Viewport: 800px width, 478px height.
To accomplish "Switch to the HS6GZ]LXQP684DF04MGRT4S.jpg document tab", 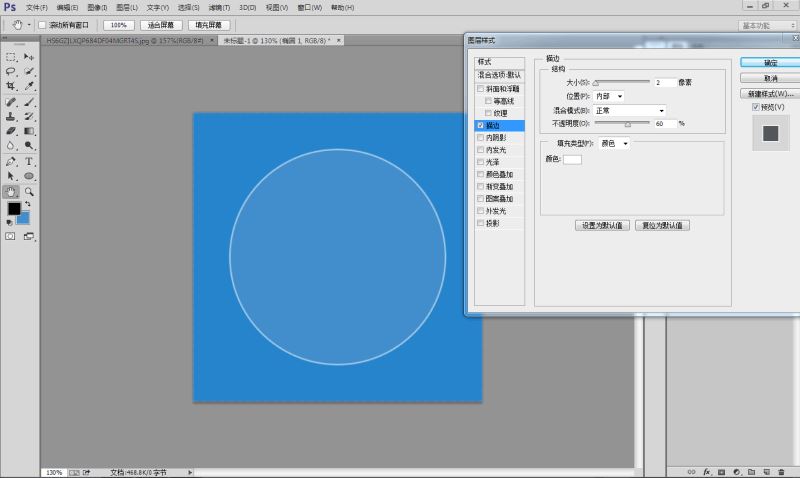I will (124, 41).
